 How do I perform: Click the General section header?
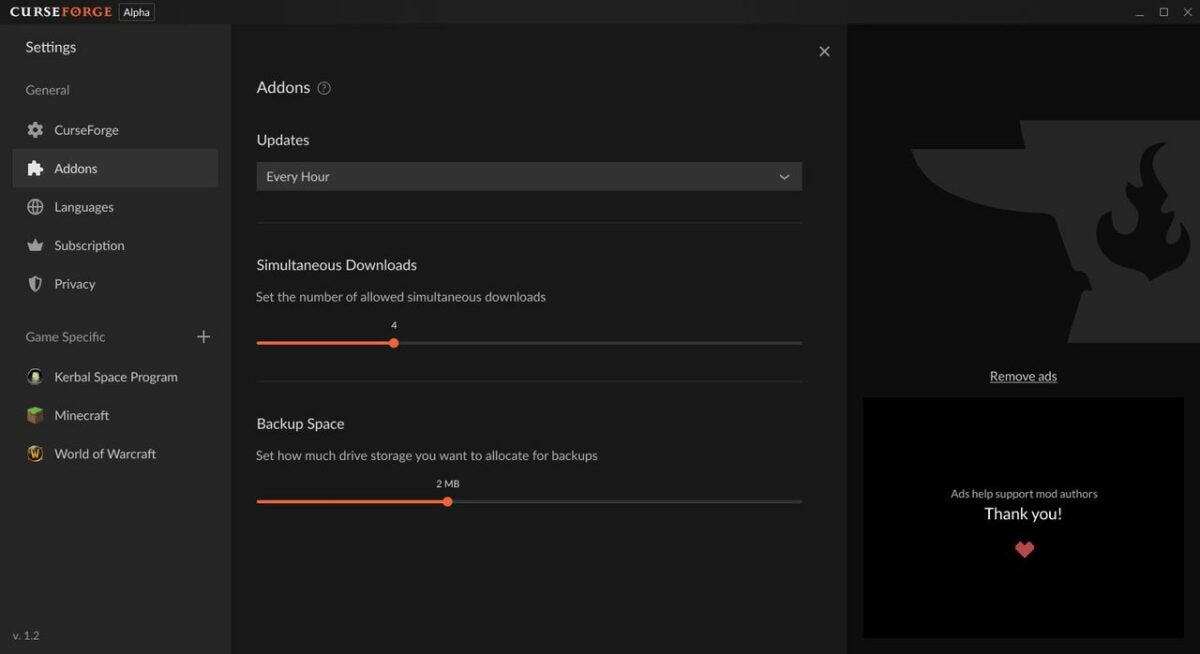[x=47, y=90]
